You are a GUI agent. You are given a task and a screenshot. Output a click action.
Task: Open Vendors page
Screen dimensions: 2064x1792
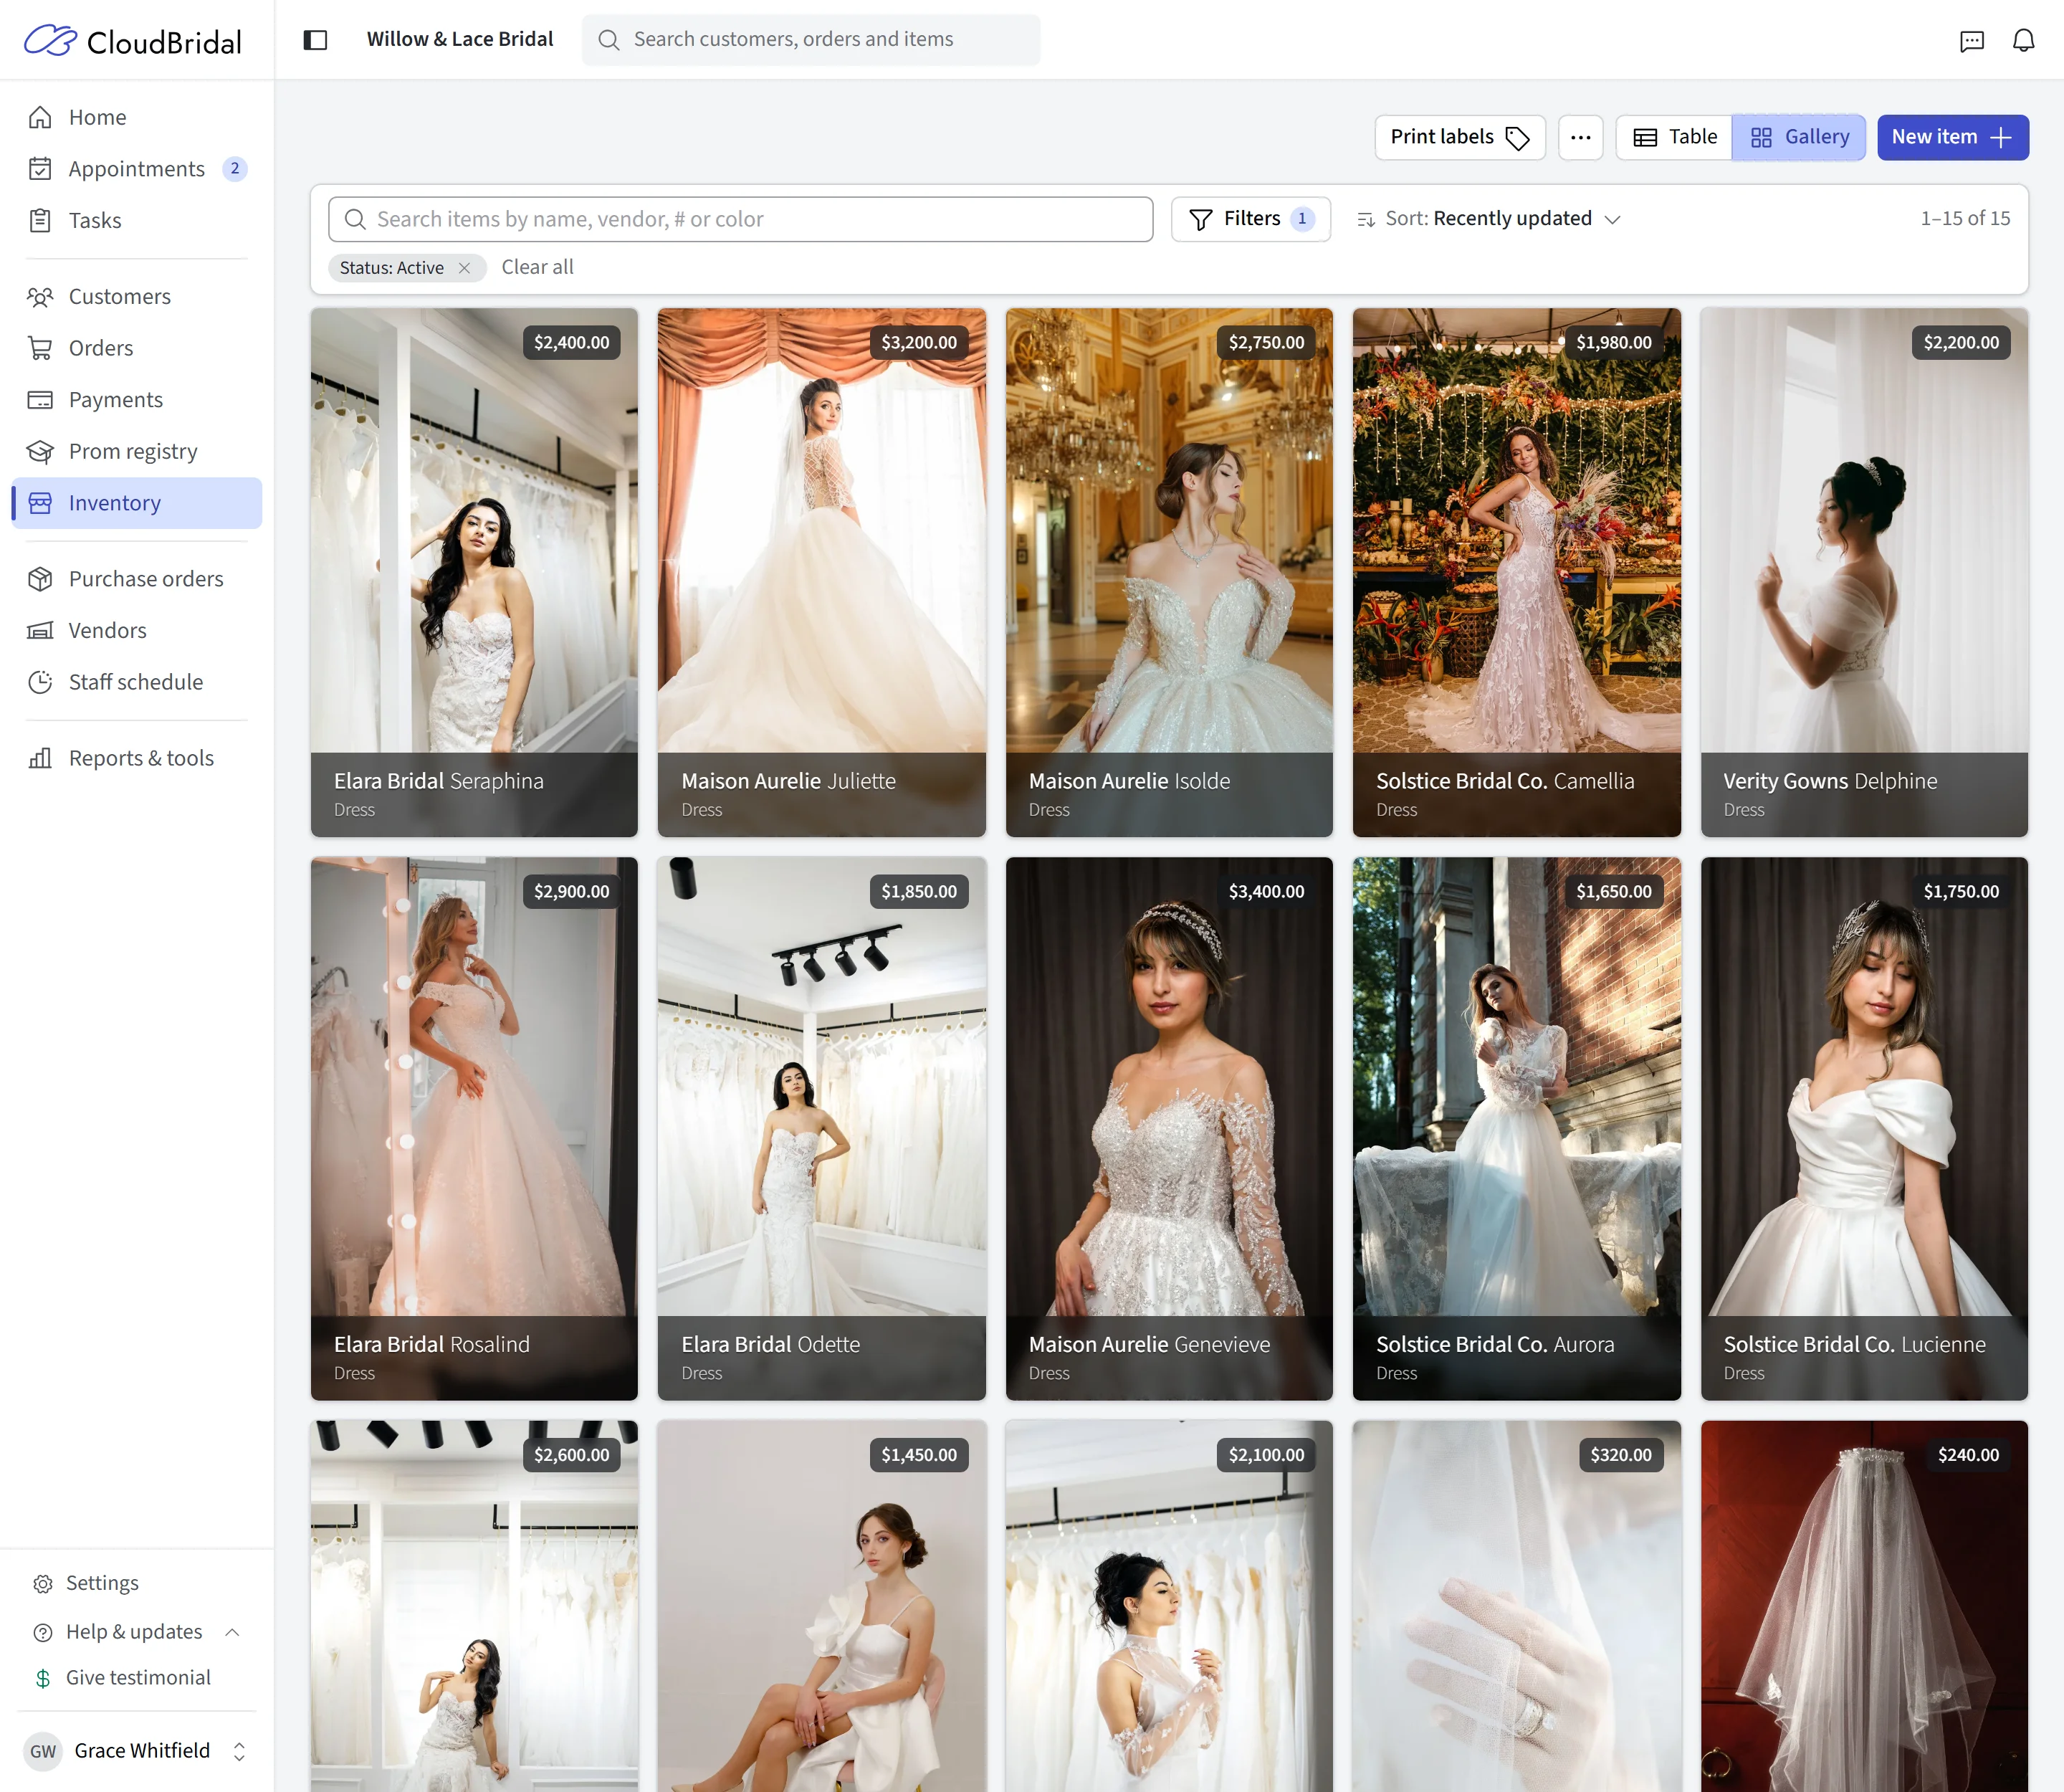click(x=137, y=630)
